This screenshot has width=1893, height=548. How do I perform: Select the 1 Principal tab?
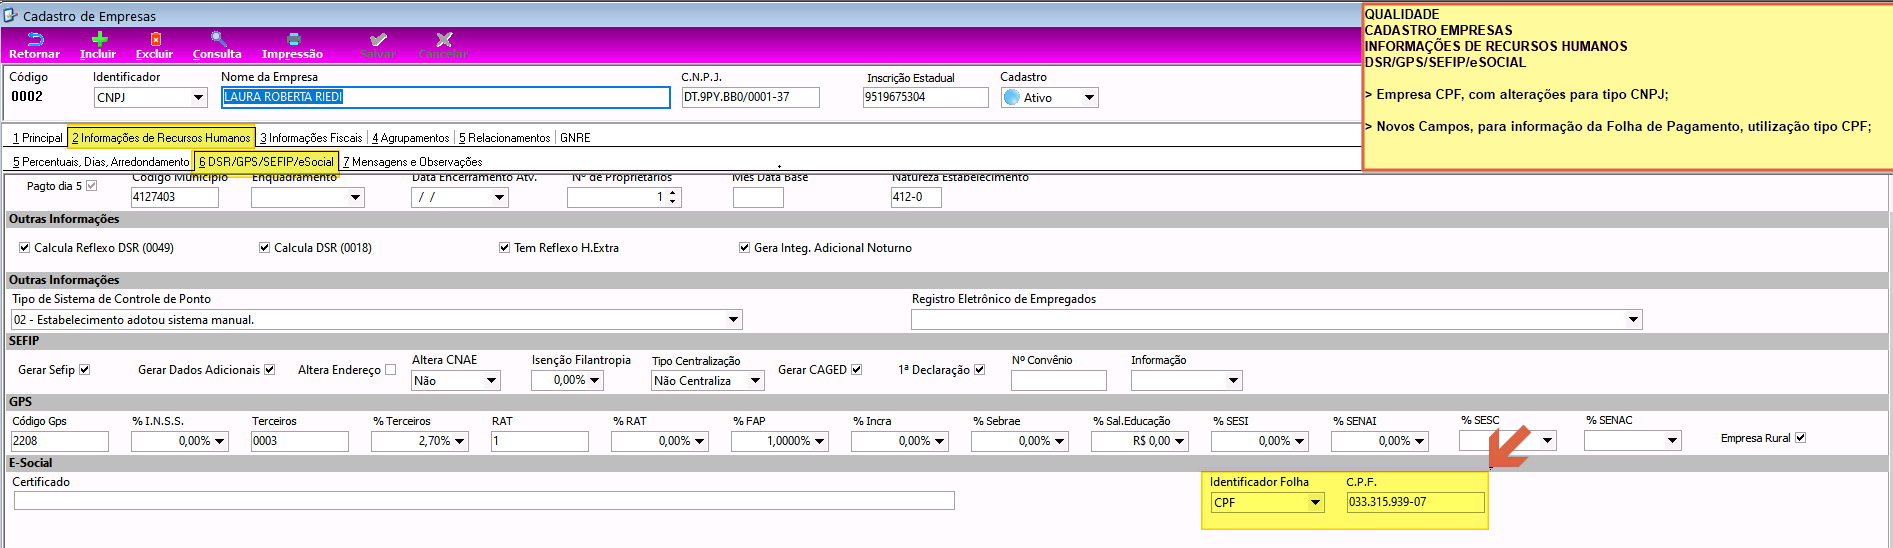[x=38, y=138]
